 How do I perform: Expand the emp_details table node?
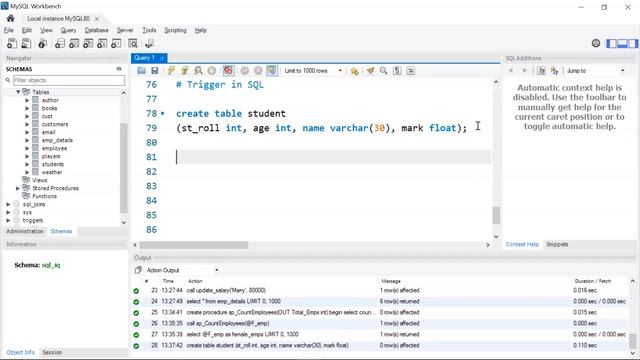27,140
